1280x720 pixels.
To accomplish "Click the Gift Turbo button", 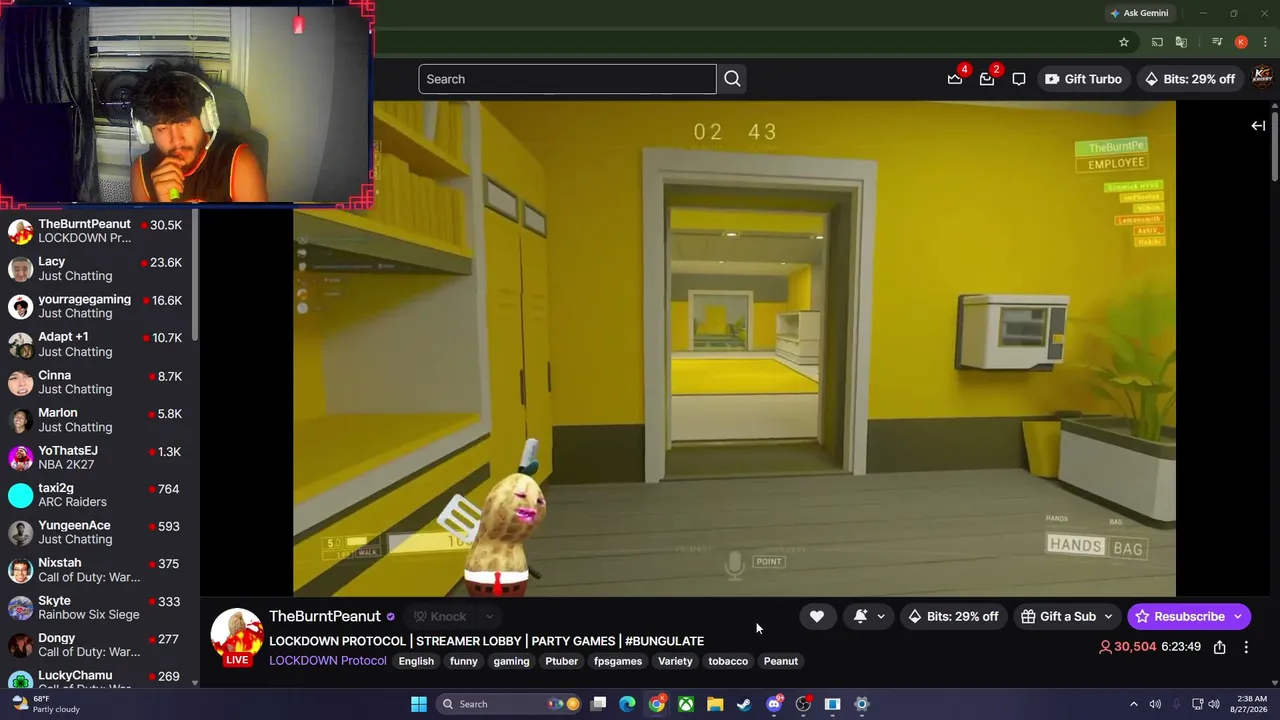I will [1083, 79].
